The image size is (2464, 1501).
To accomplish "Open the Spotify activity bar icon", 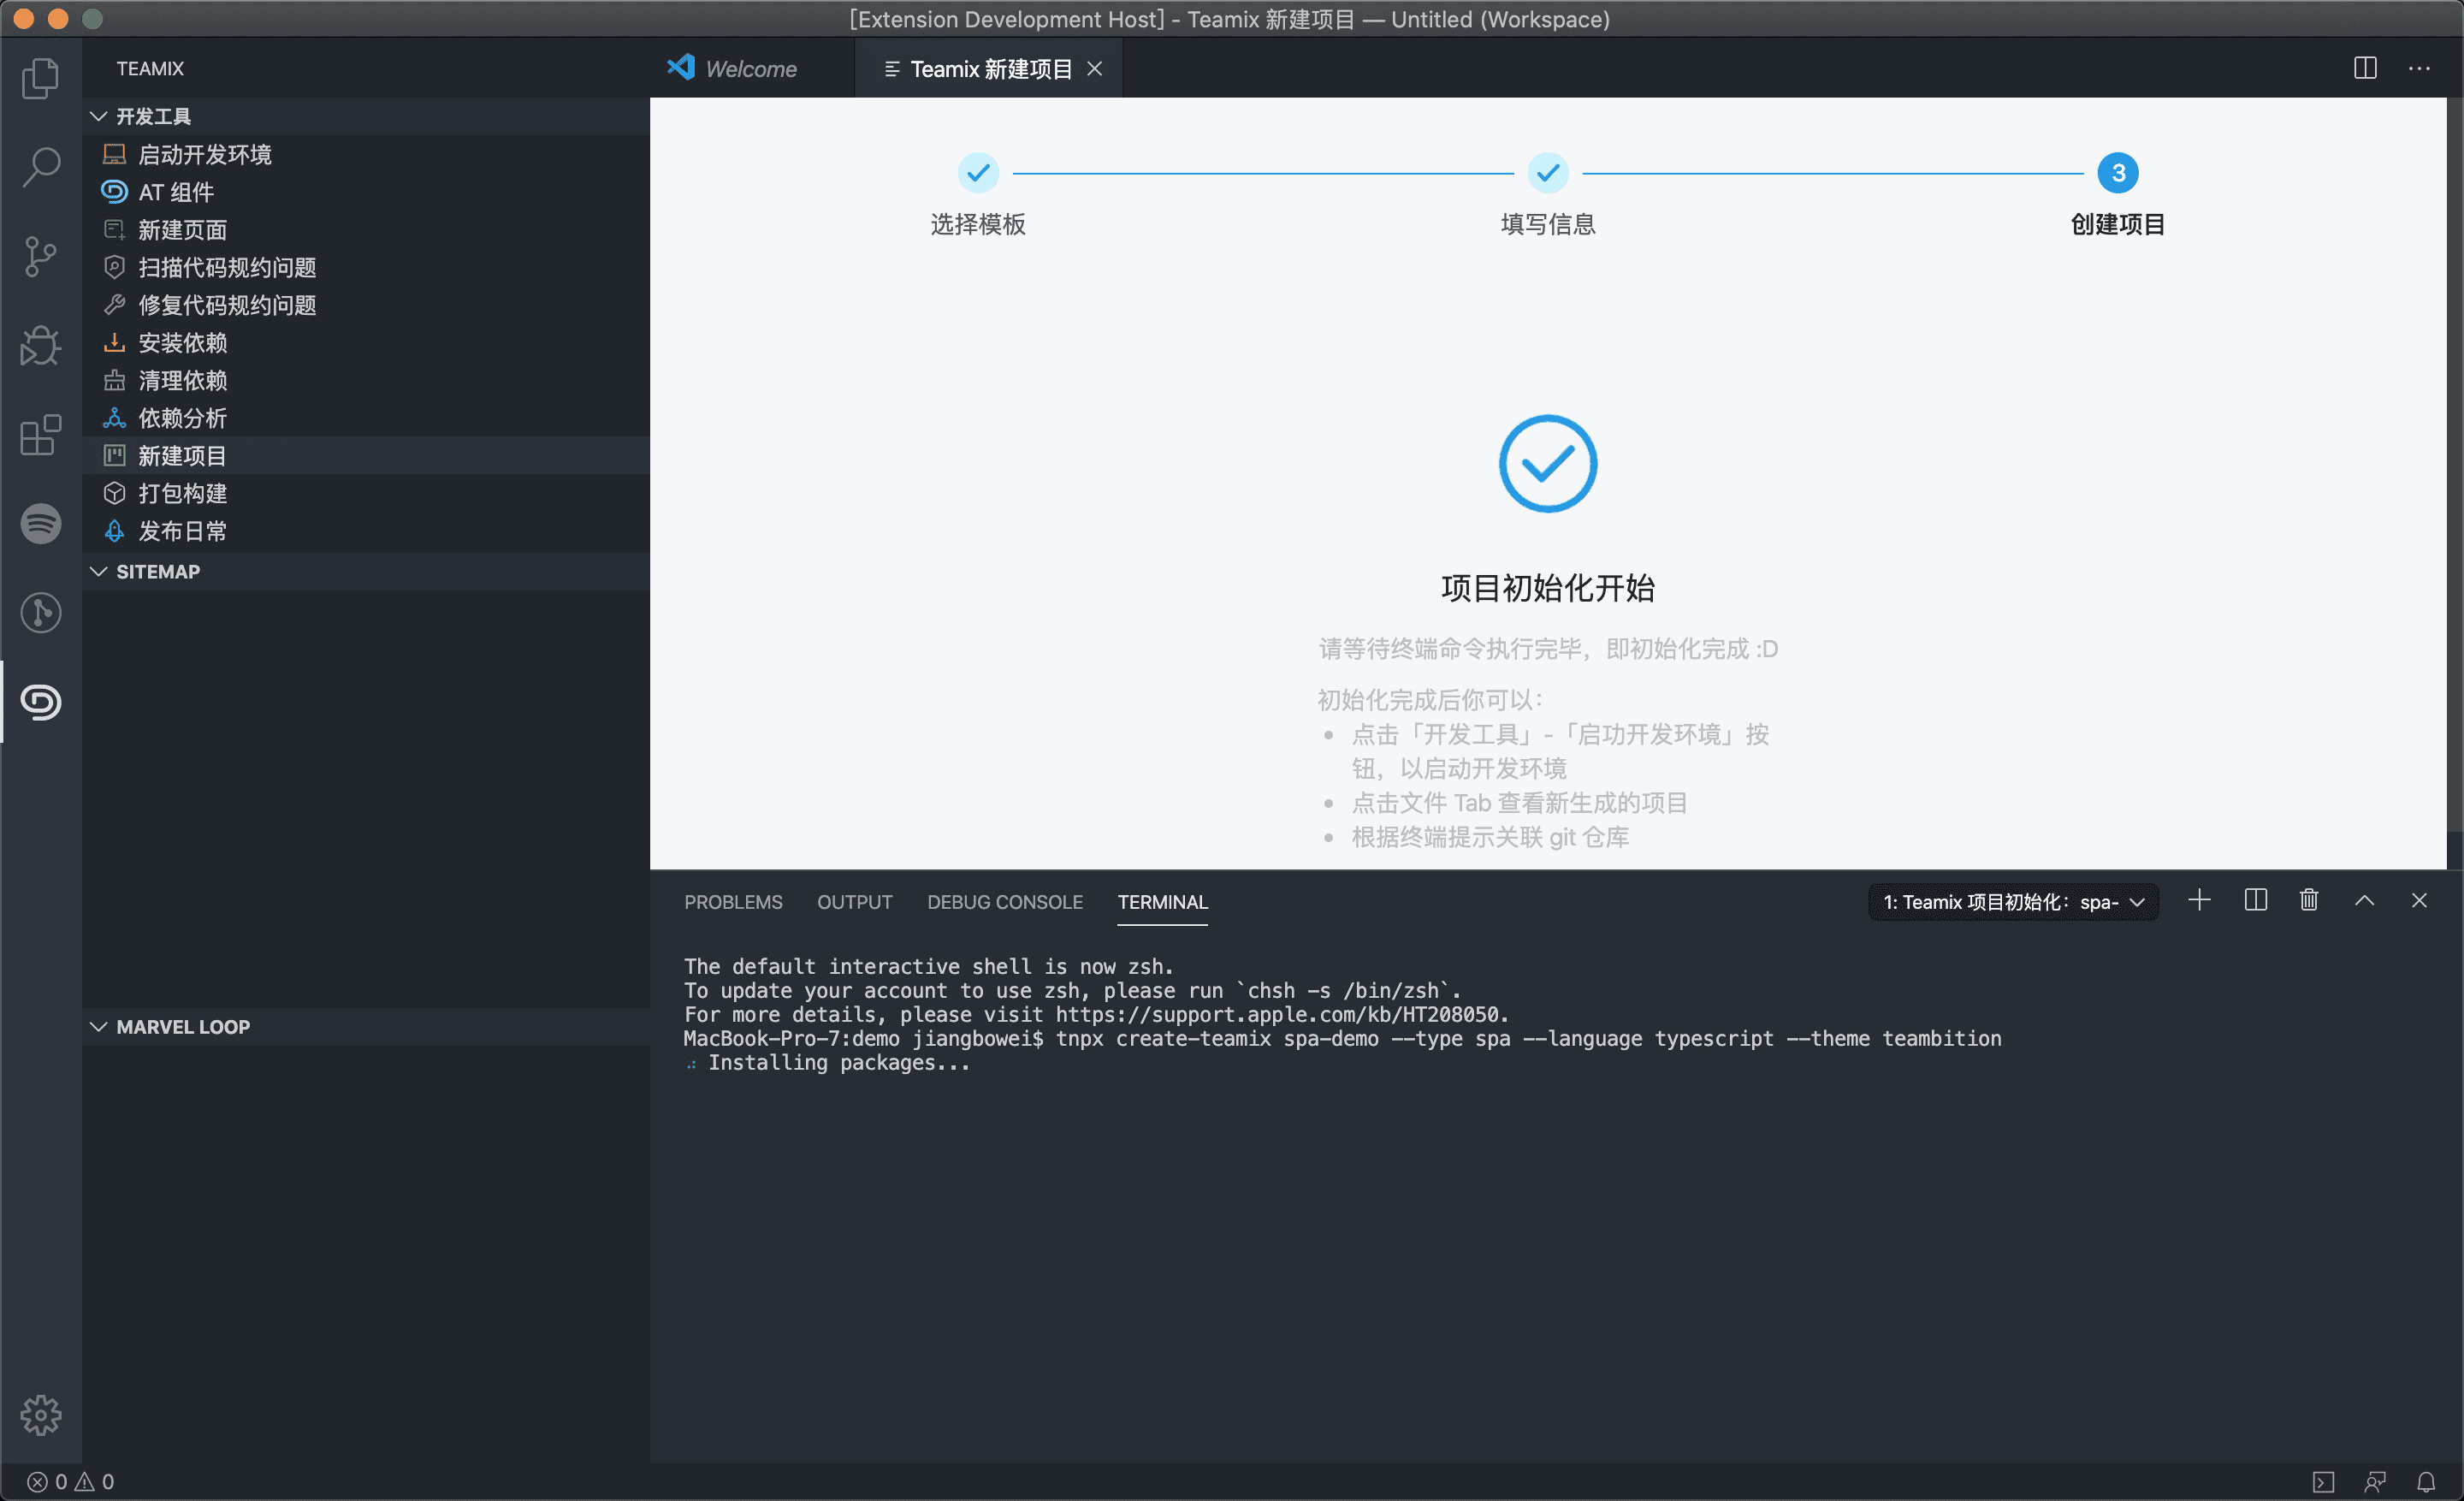I will click(x=40, y=524).
